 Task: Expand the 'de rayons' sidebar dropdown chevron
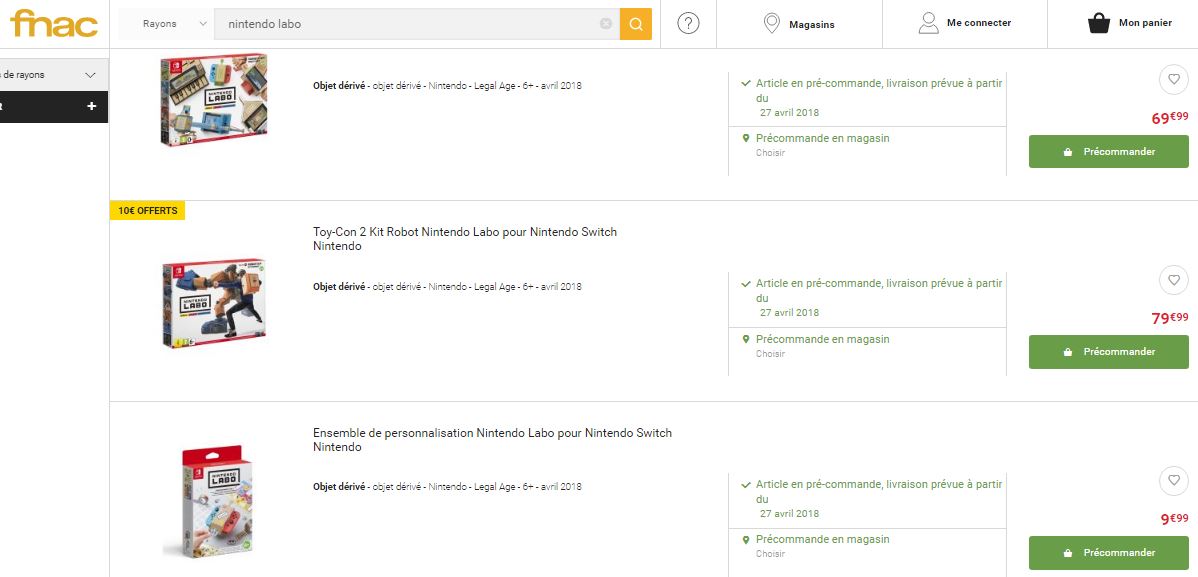coord(91,75)
